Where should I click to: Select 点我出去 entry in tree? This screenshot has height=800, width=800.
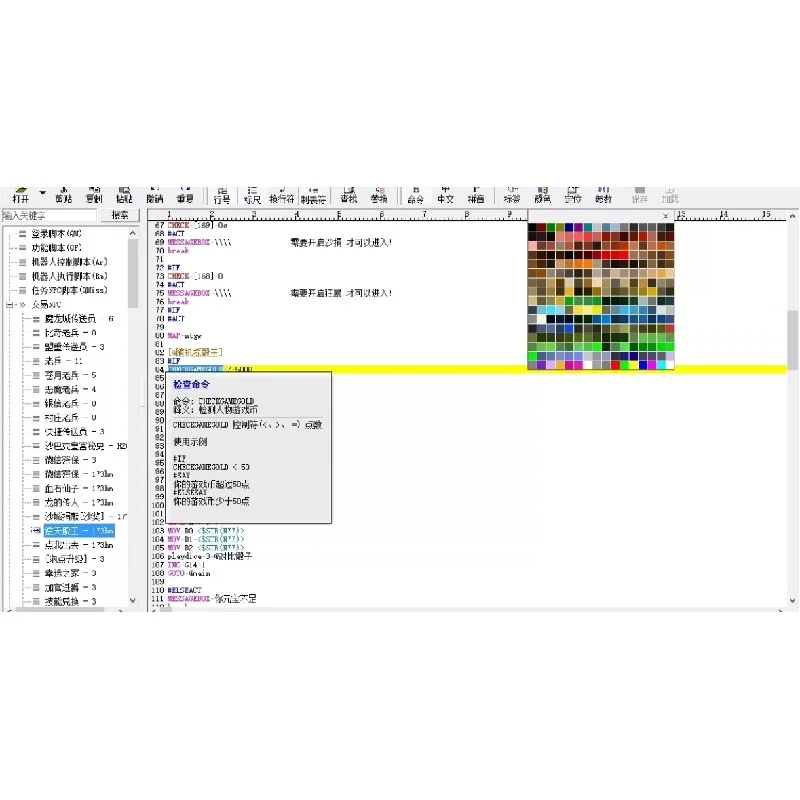tap(79, 545)
